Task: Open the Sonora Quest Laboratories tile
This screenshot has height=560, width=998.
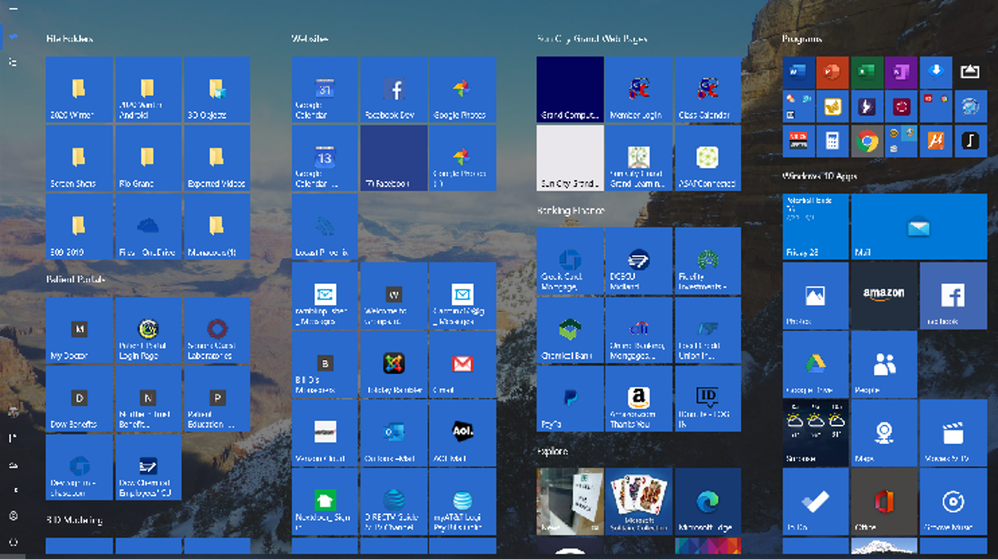Action: pyautogui.click(x=217, y=330)
